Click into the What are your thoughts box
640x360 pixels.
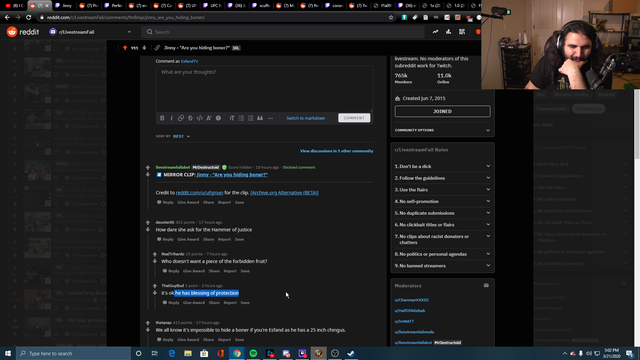[264, 89]
